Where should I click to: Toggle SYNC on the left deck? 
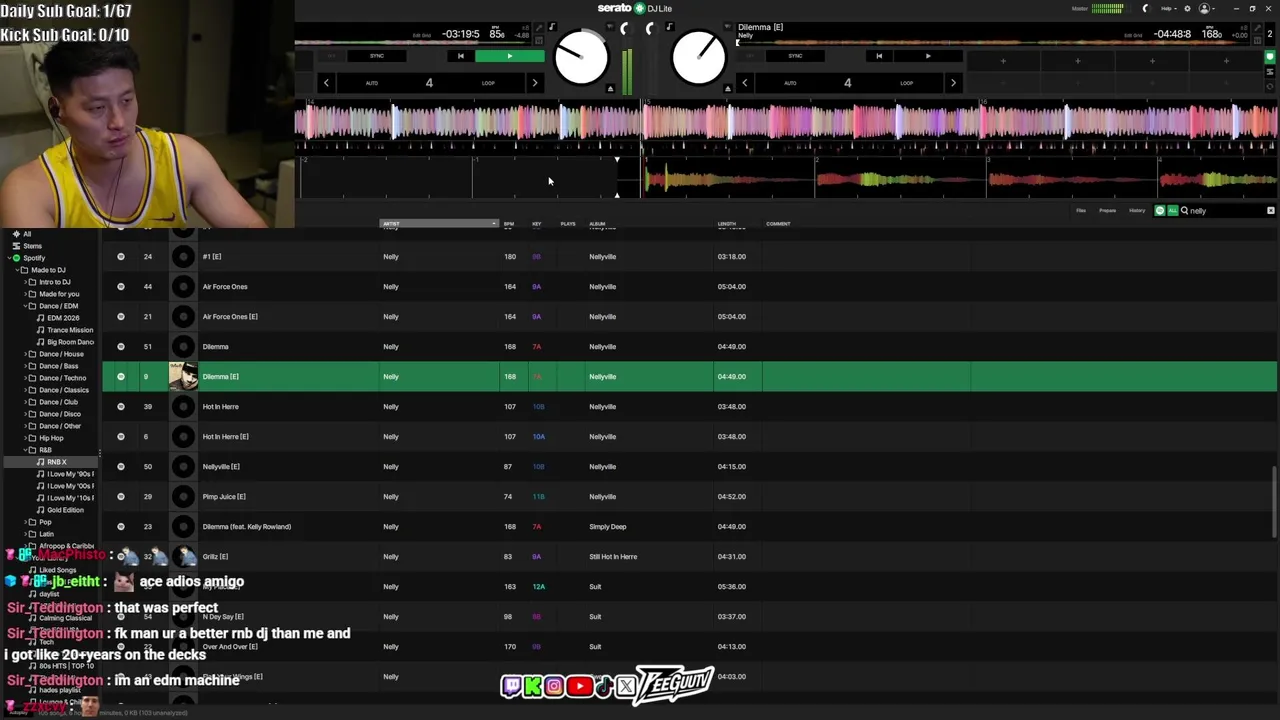(377, 56)
